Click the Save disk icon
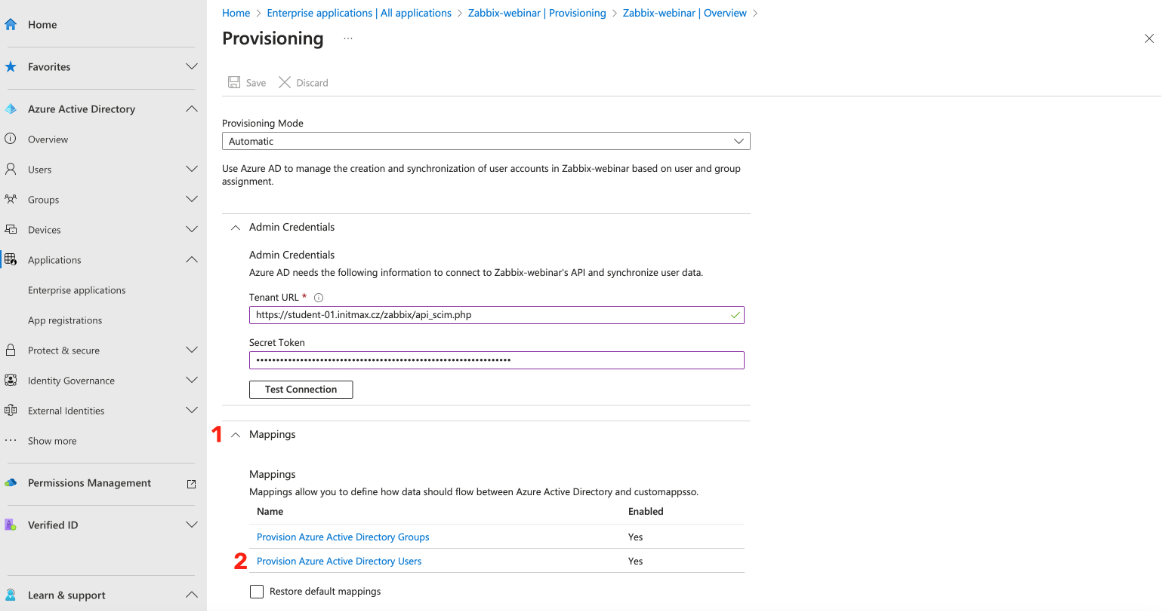This screenshot has height=611, width=1173. point(234,82)
